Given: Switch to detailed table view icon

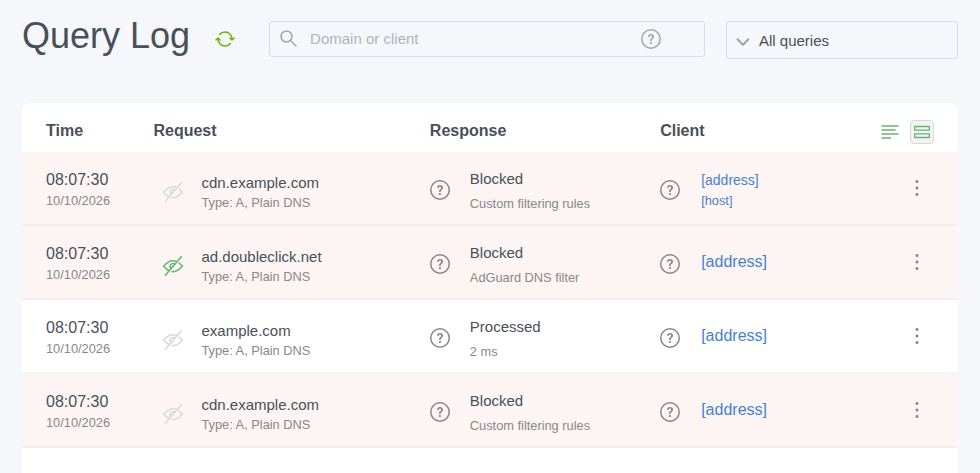Looking at the screenshot, I should (x=922, y=132).
